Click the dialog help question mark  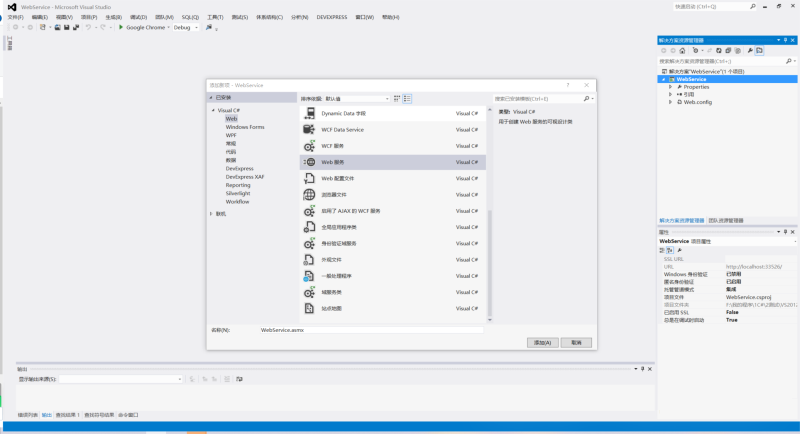click(x=567, y=85)
